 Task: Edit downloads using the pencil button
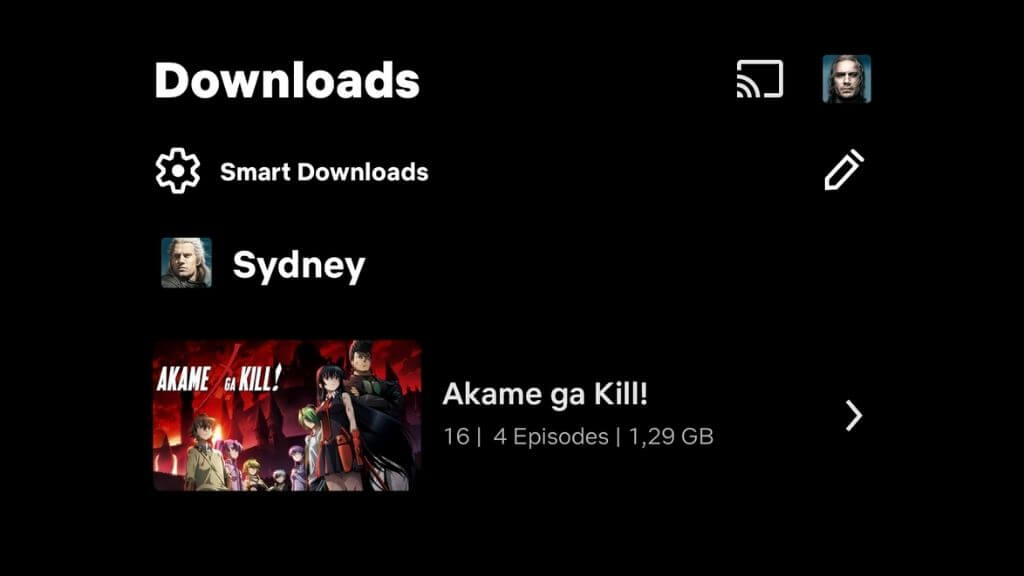(x=844, y=170)
